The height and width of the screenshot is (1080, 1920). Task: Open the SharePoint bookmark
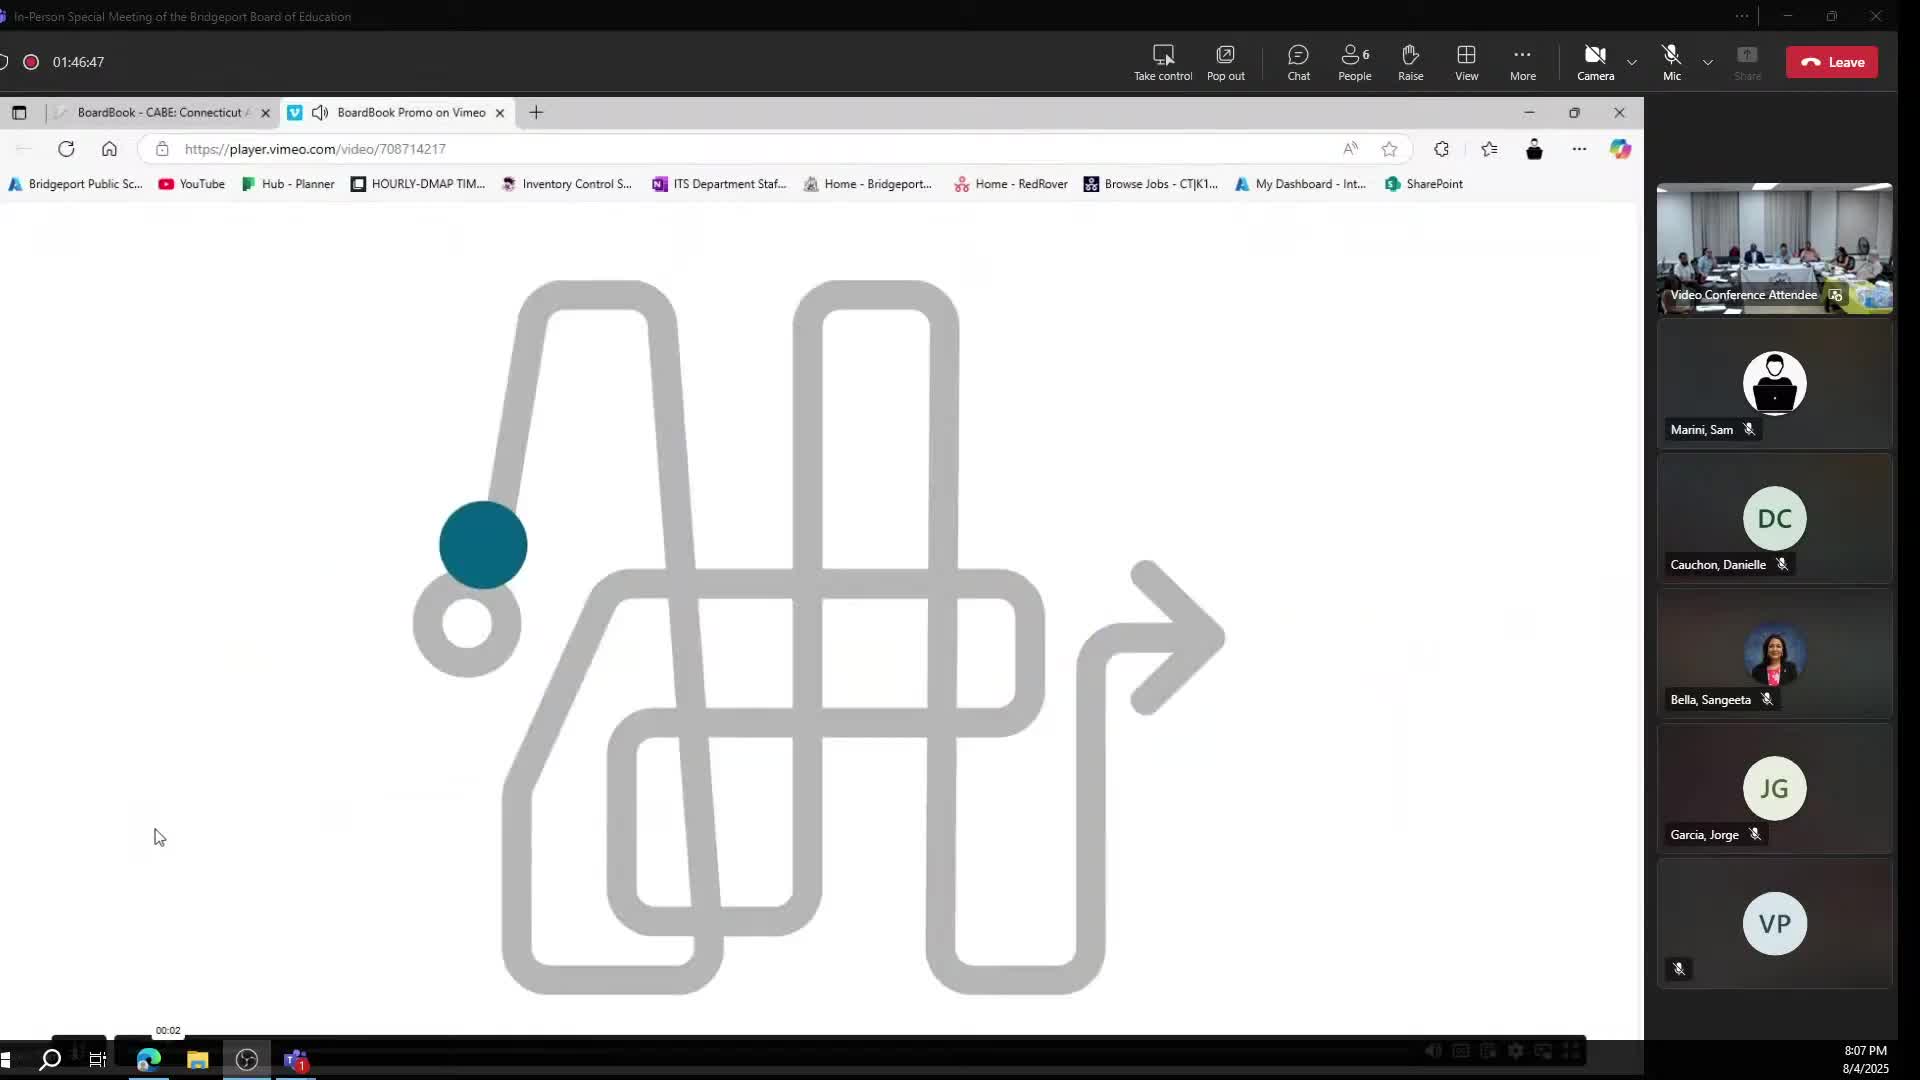pos(1424,184)
